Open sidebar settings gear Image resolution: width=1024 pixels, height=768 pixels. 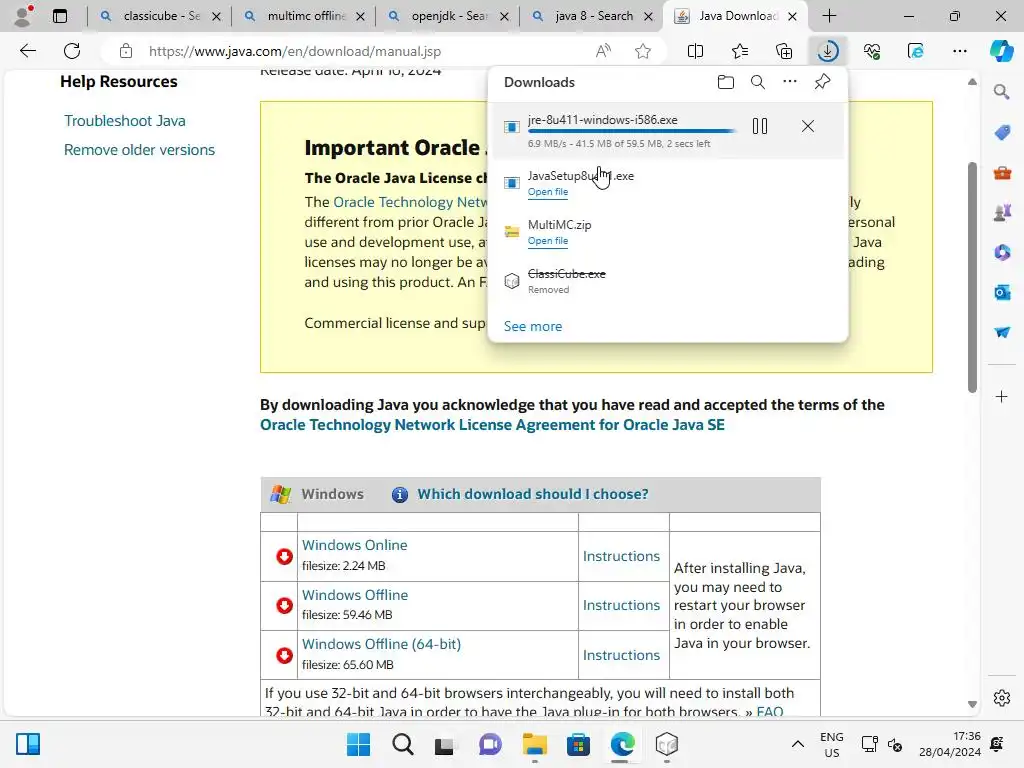[1002, 698]
